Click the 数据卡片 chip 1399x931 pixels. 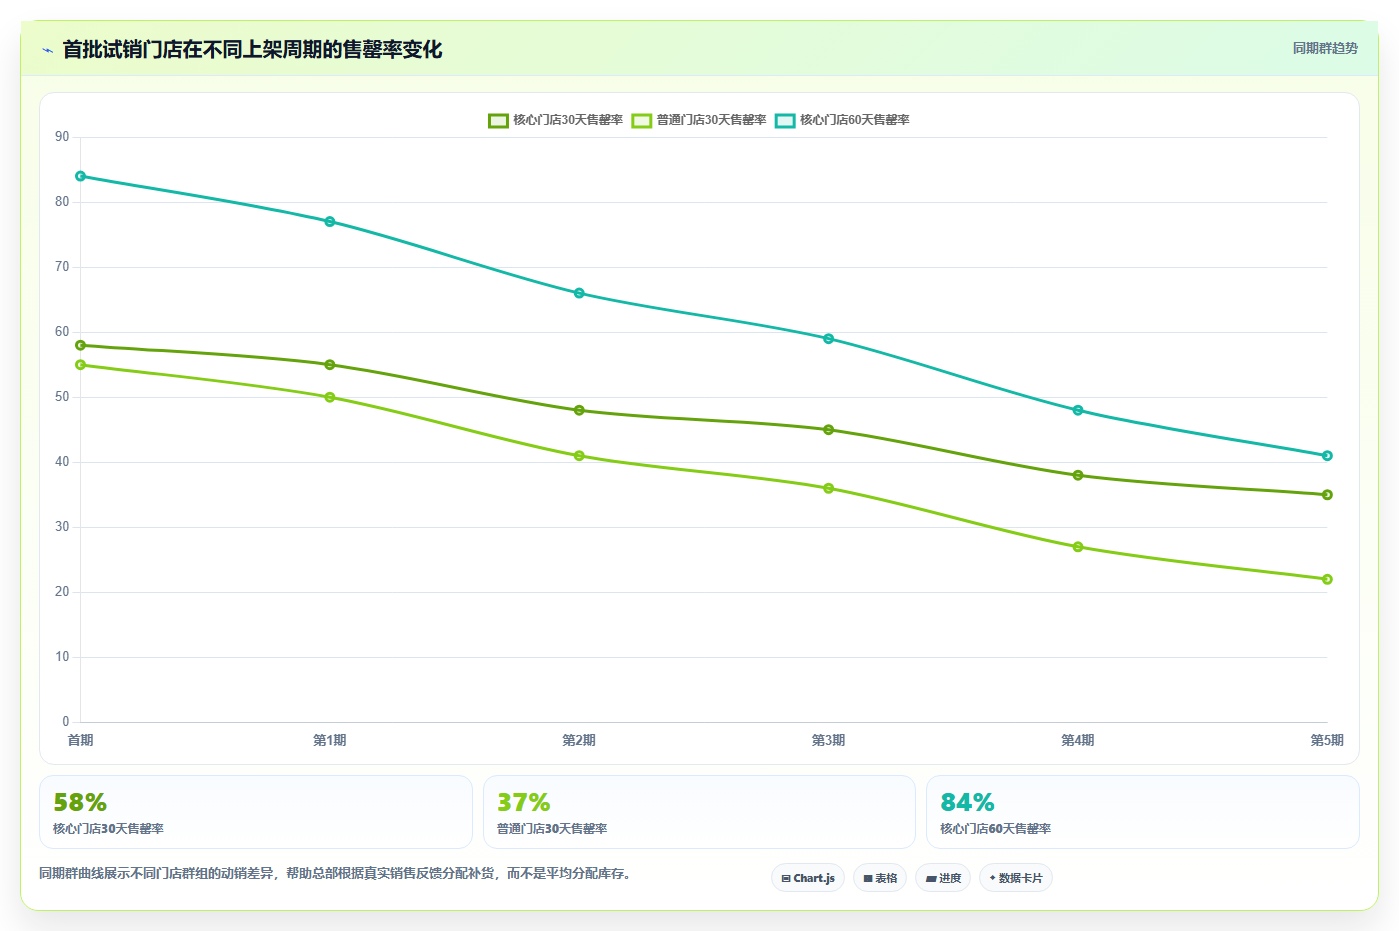[1016, 878]
